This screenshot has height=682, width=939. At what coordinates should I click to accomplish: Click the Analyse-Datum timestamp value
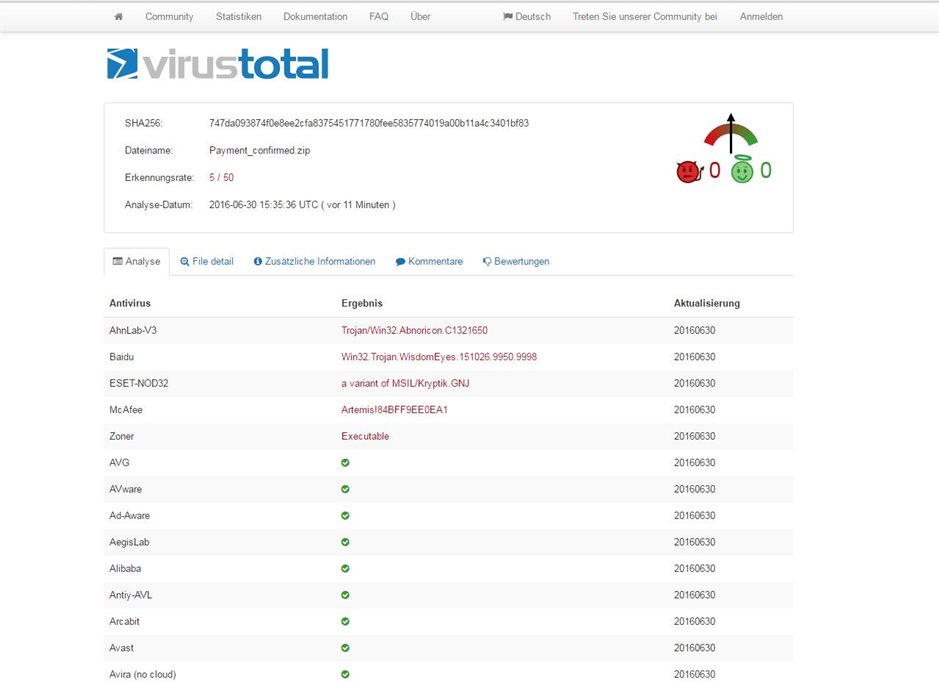(x=302, y=205)
